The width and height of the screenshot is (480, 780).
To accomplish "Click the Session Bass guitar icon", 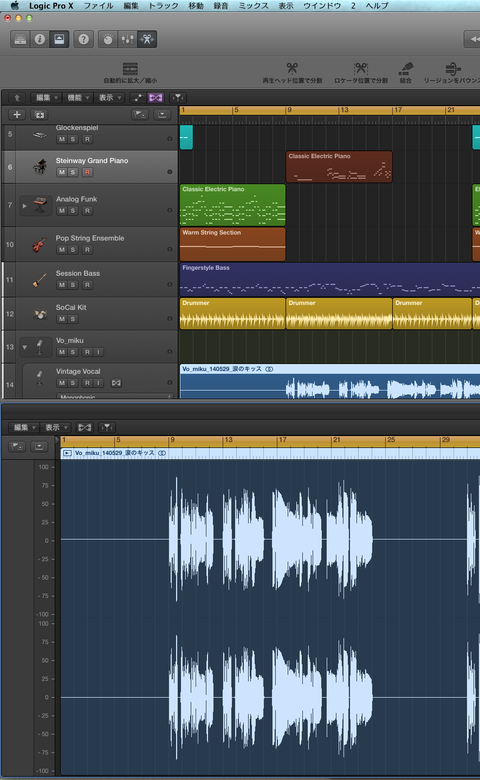I will click(40, 280).
